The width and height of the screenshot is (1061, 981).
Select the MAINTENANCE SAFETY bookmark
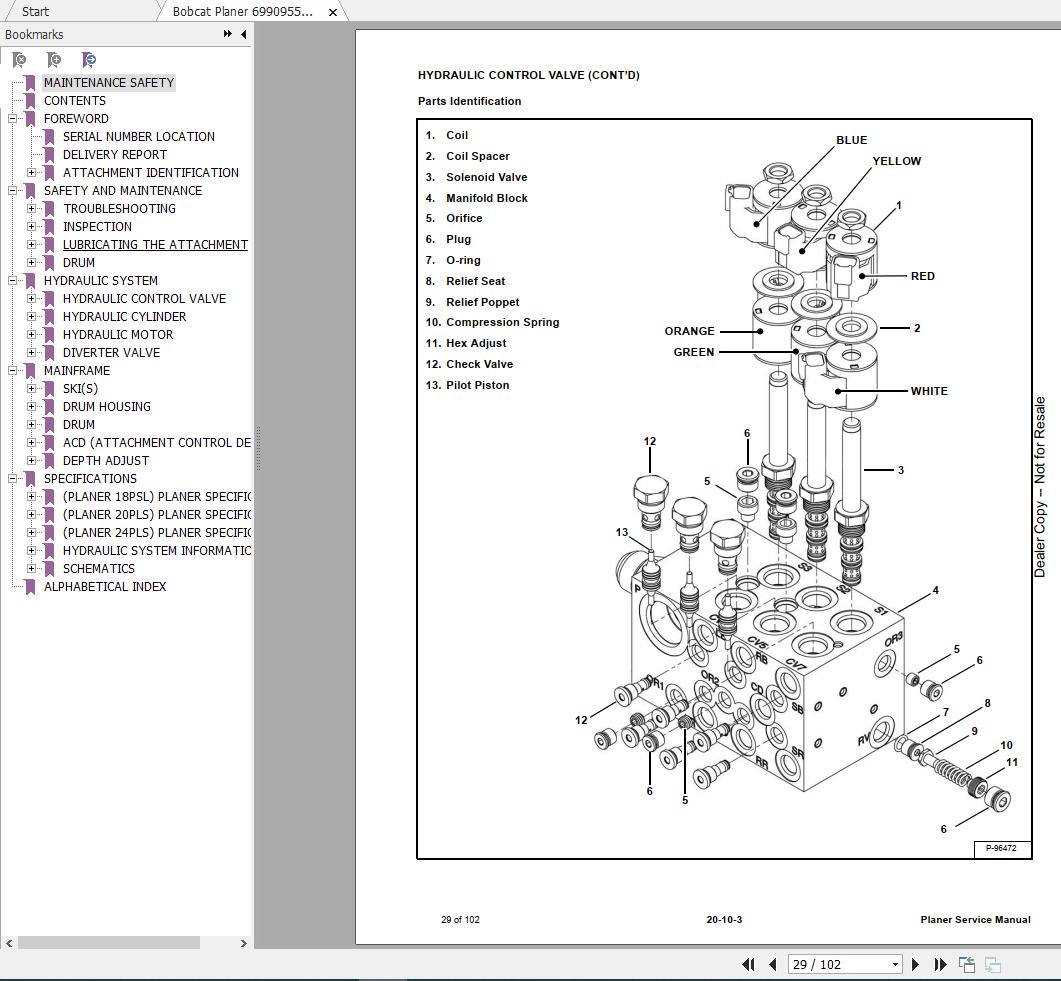point(110,82)
